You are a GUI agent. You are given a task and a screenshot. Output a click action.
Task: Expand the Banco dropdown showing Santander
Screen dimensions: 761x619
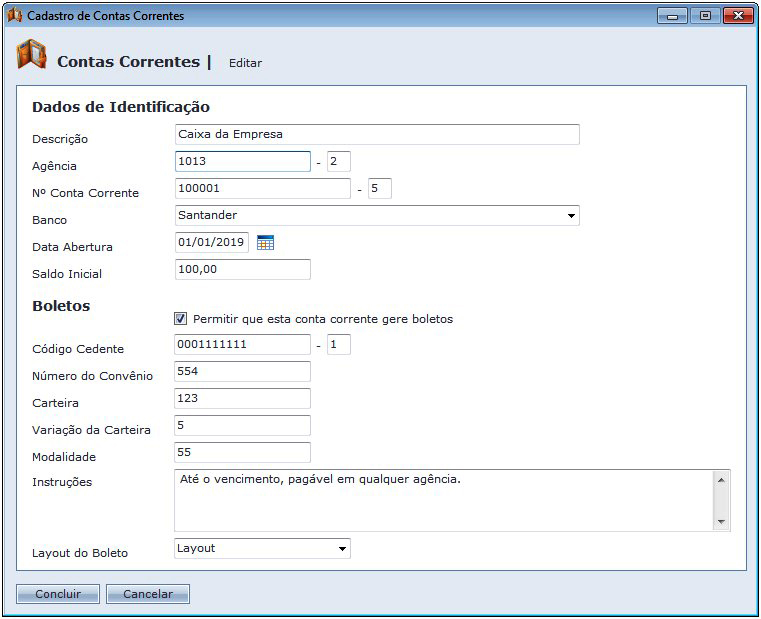377,216
